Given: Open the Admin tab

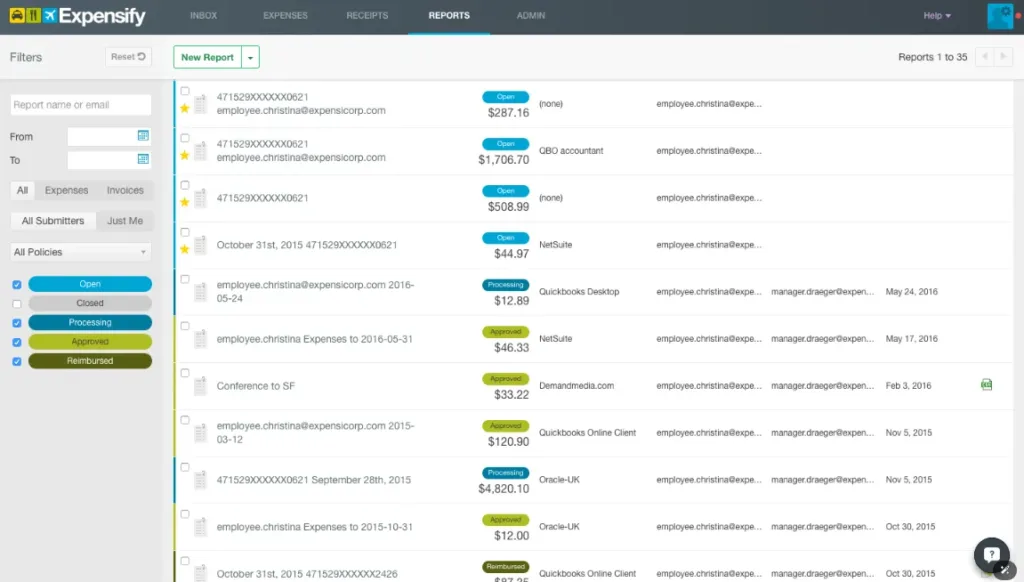Looking at the screenshot, I should pos(531,16).
